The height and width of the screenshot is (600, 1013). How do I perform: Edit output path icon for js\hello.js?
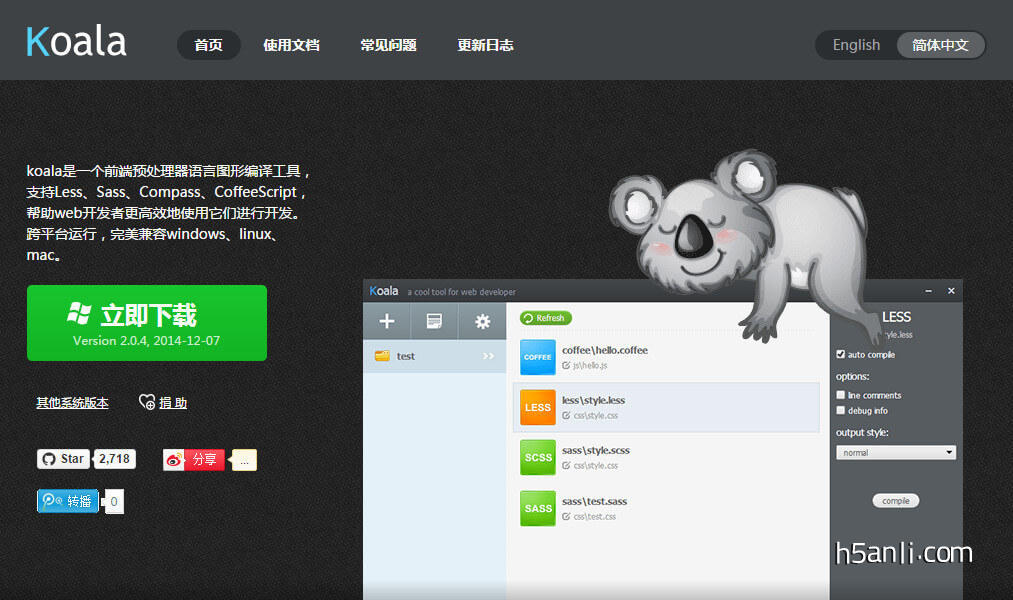[x=566, y=366]
